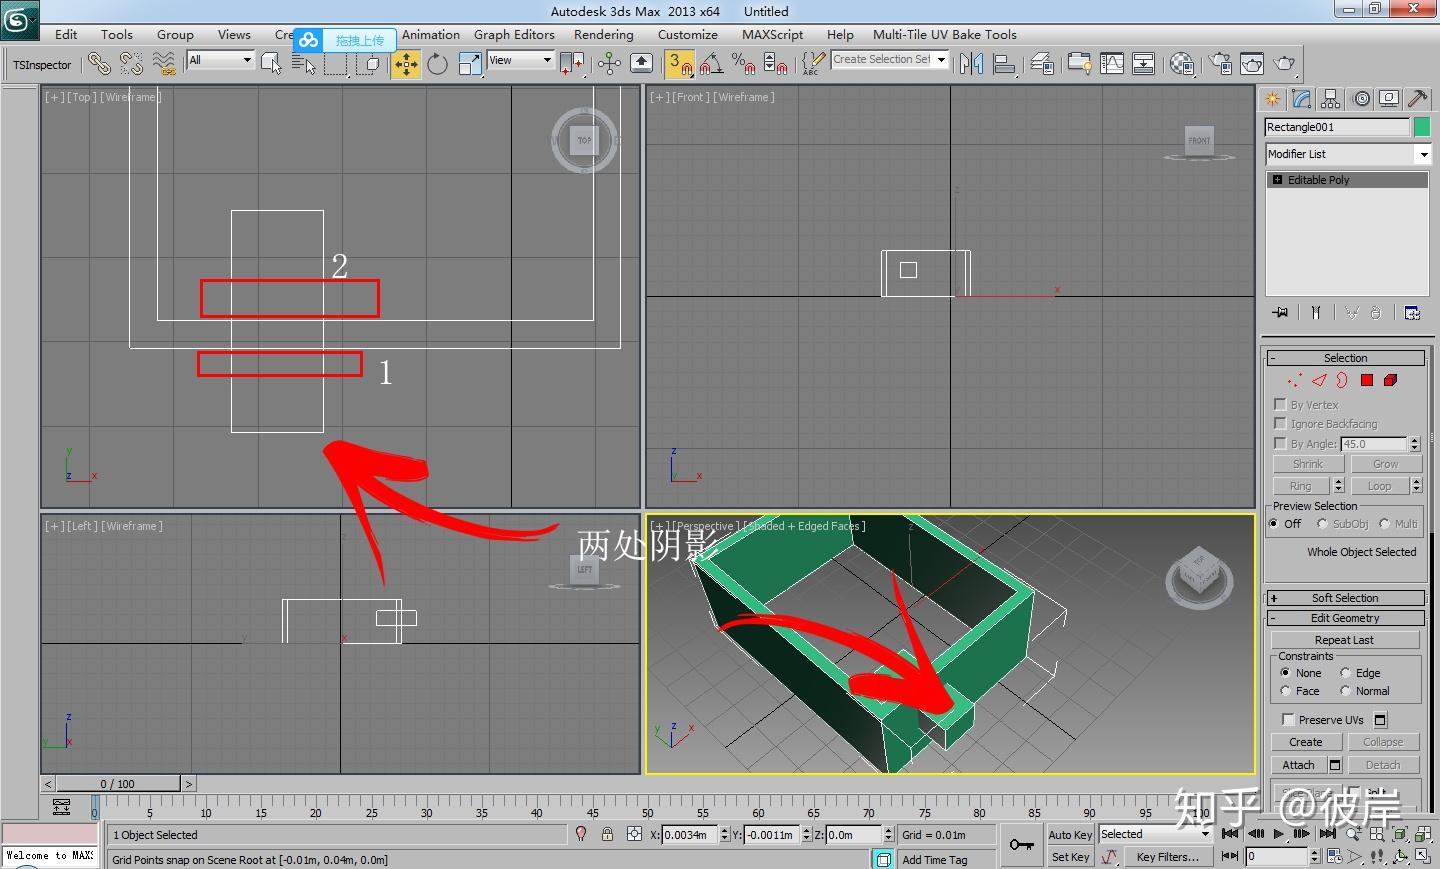
Task: Click the Attach button
Action: pyautogui.click(x=1298, y=765)
